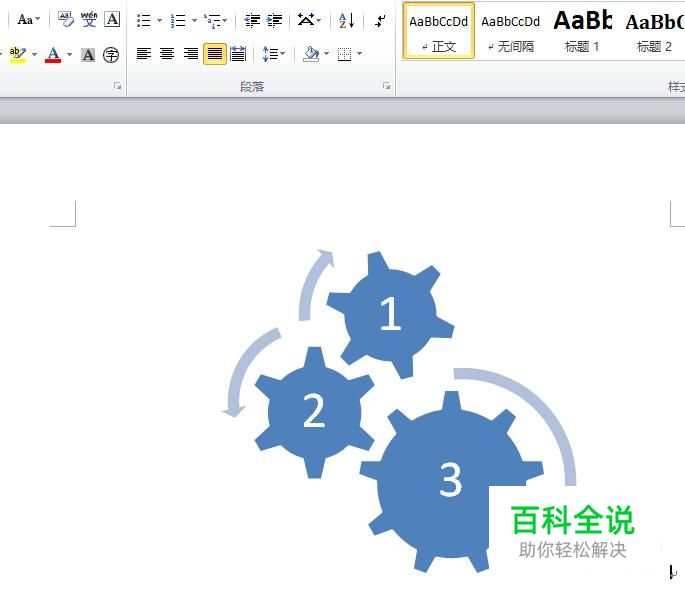Screen dimensions: 685x594
Task: Open the Asian Layout menu
Action: pyautogui.click(x=309, y=20)
